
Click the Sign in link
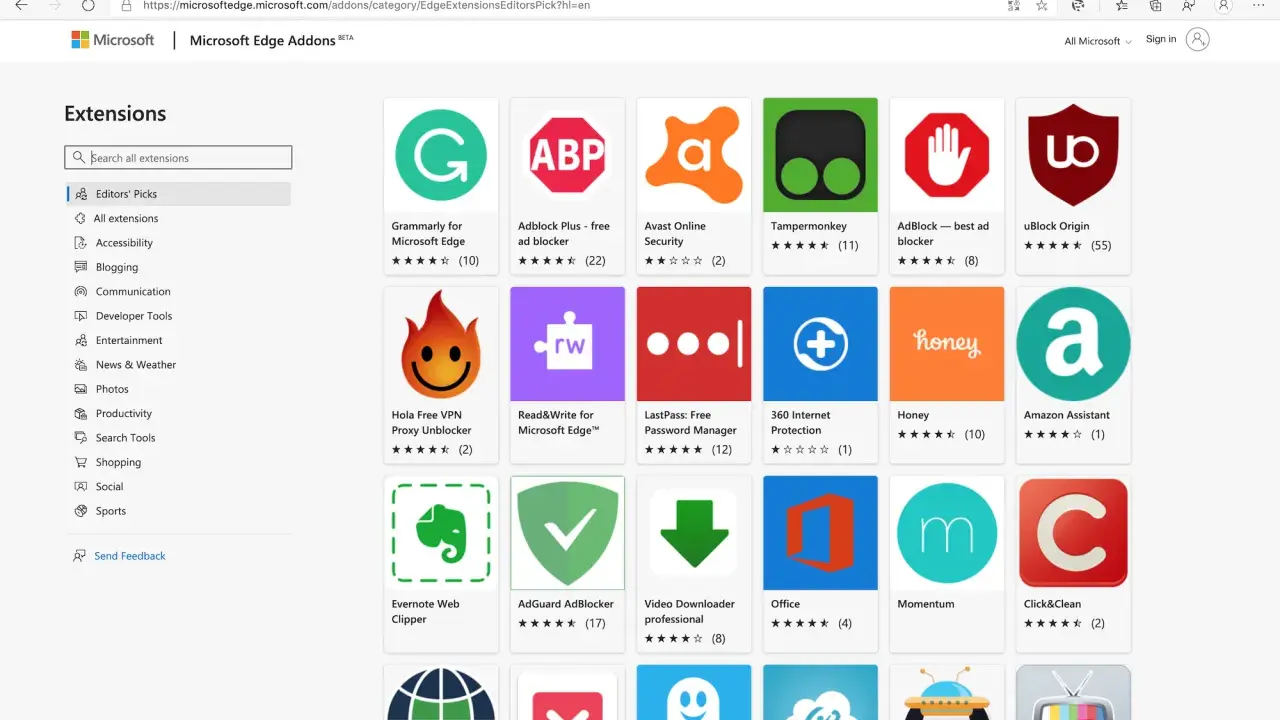[1161, 39]
